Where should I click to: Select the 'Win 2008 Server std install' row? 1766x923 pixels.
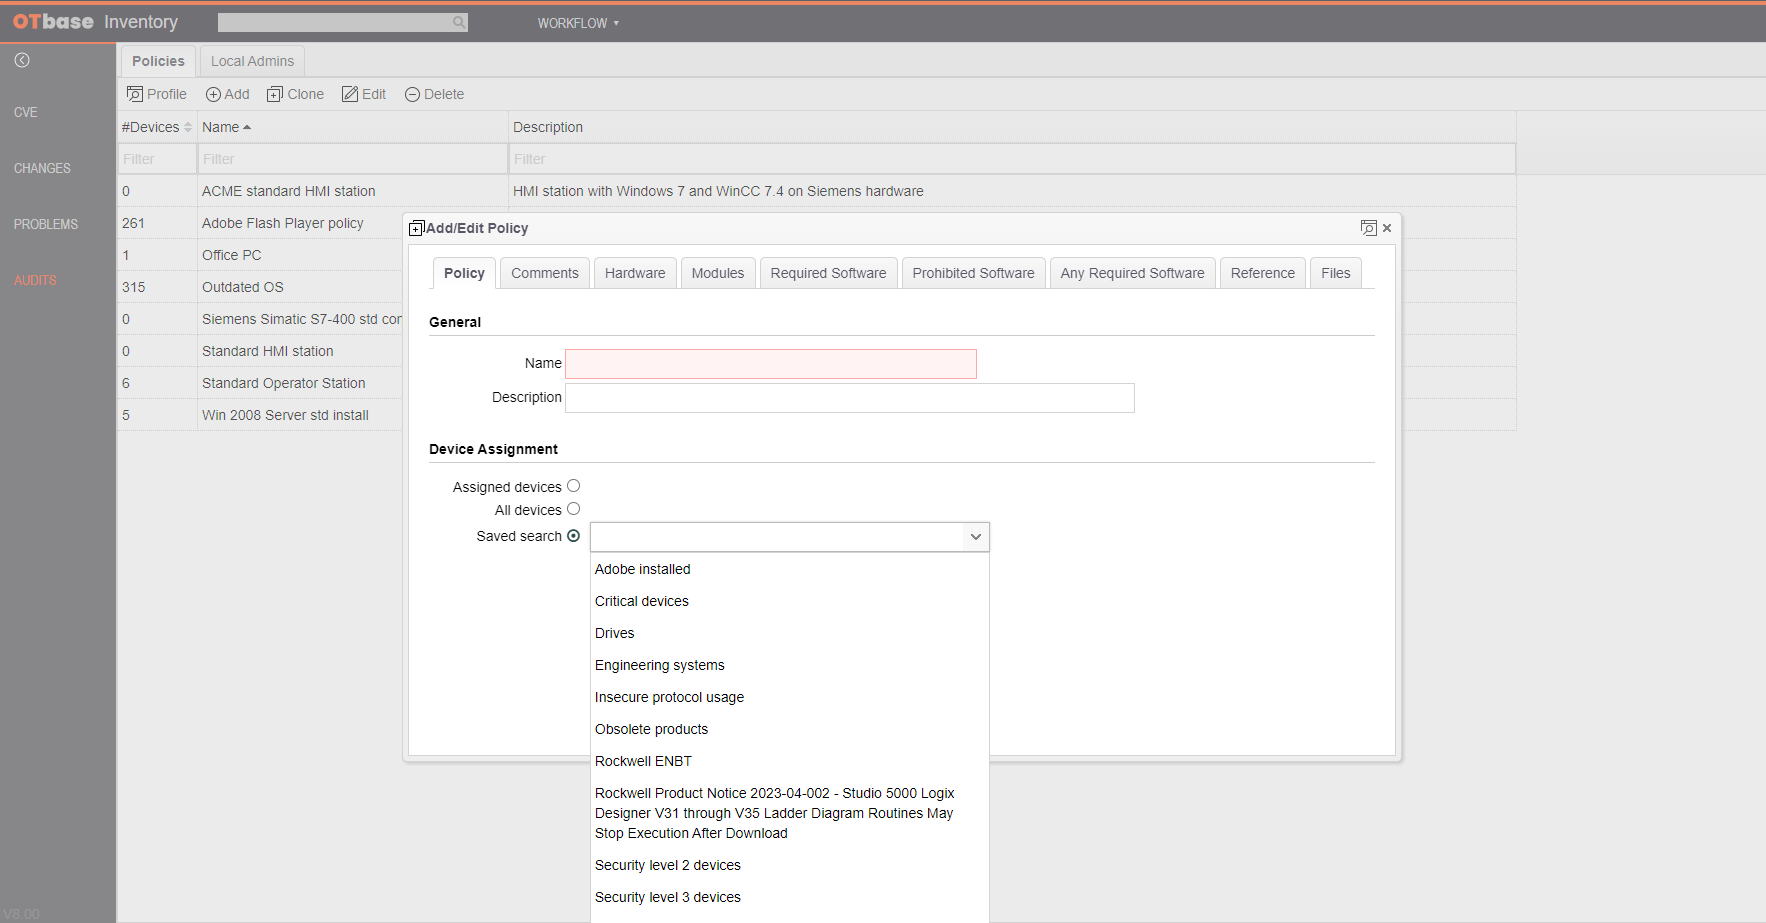(x=260, y=415)
